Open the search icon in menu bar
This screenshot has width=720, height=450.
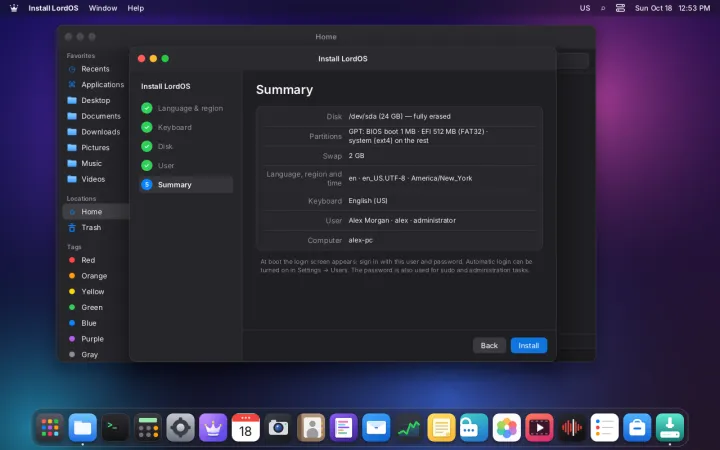click(x=603, y=8)
